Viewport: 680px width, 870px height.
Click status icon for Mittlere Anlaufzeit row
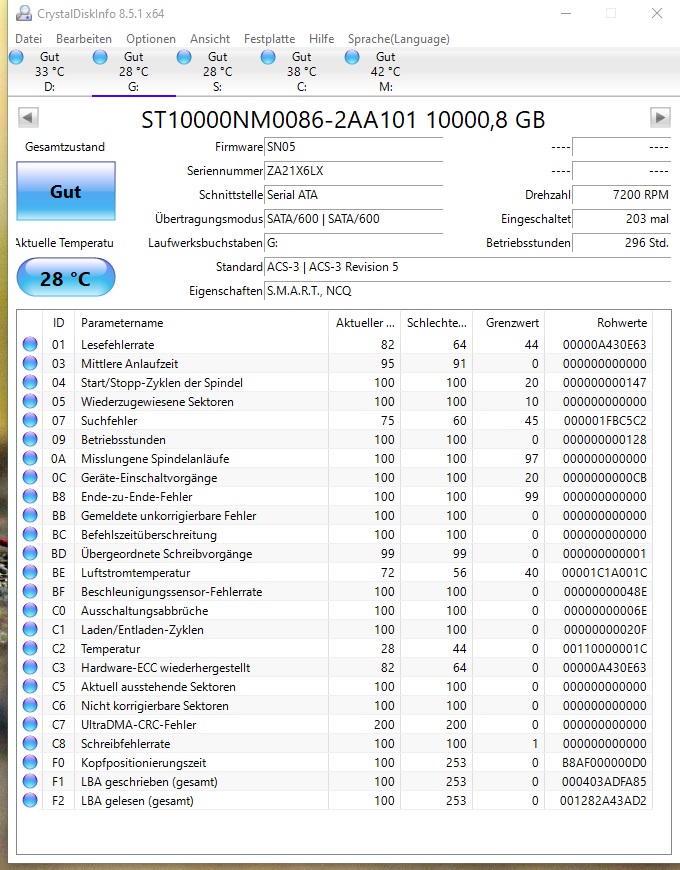click(30, 363)
